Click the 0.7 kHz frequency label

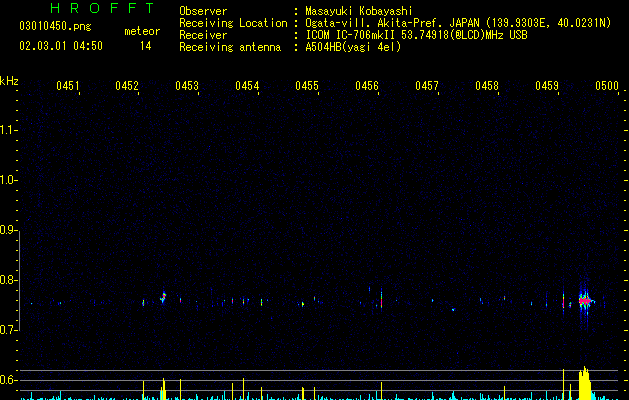click(8, 330)
